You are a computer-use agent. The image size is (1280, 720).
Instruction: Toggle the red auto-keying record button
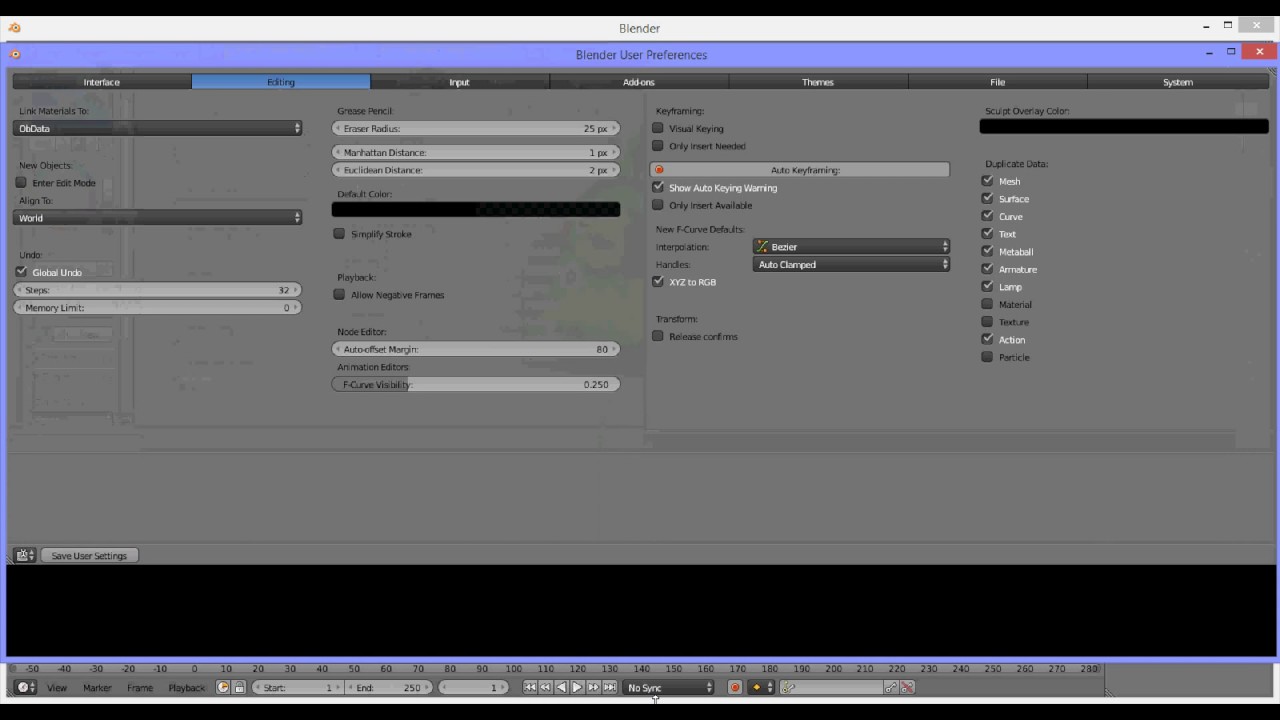coord(735,688)
